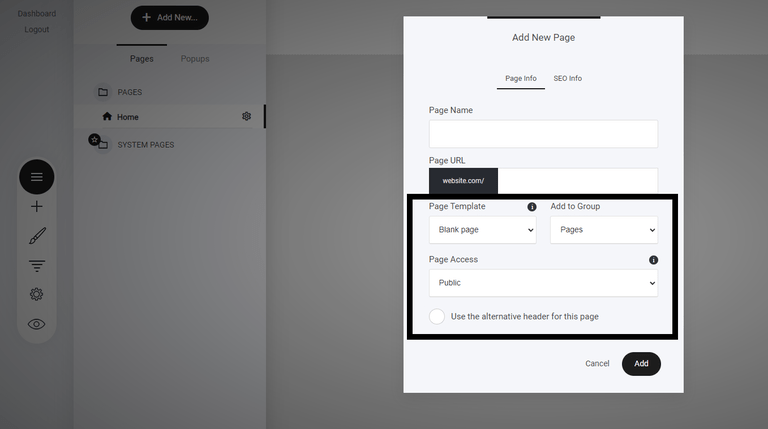Screen dimensions: 768x429
Task: Click the Dashboard link
Action: (x=37, y=14)
